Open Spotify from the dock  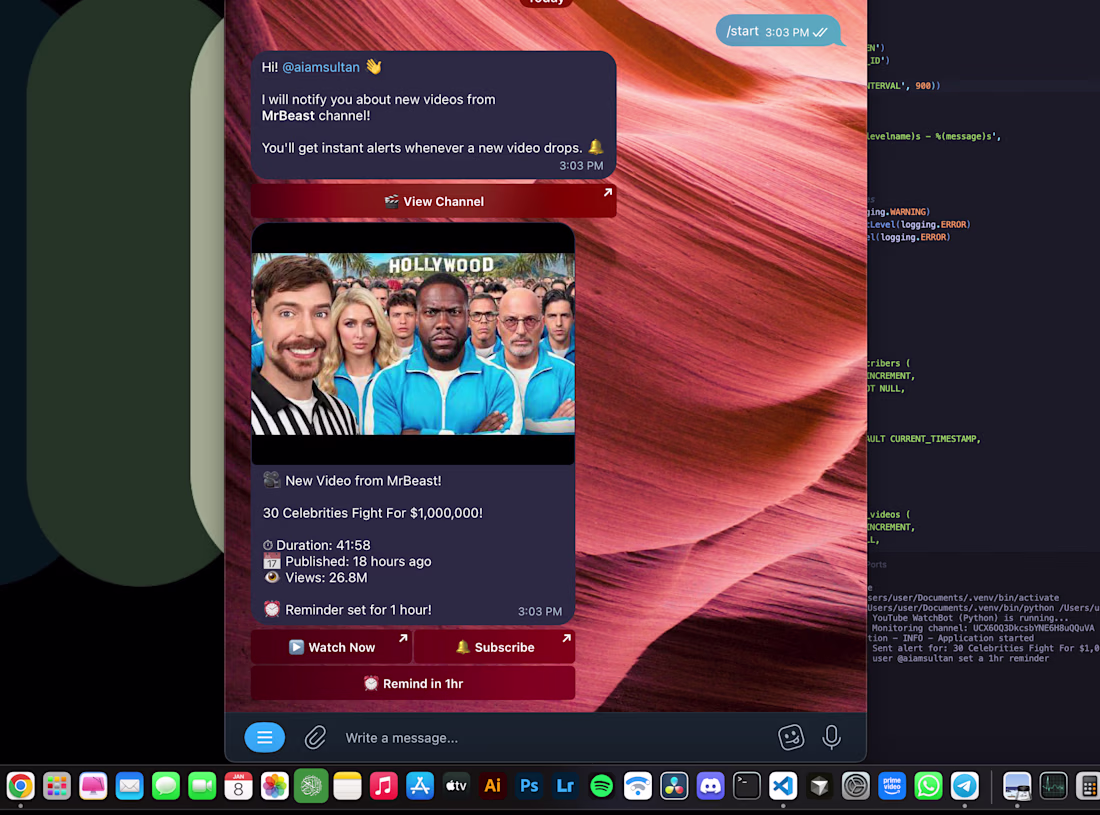[602, 786]
